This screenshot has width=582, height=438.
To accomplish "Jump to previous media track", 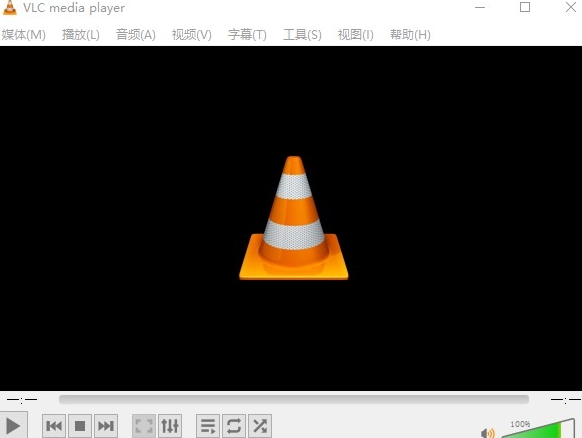I will (x=54, y=426).
